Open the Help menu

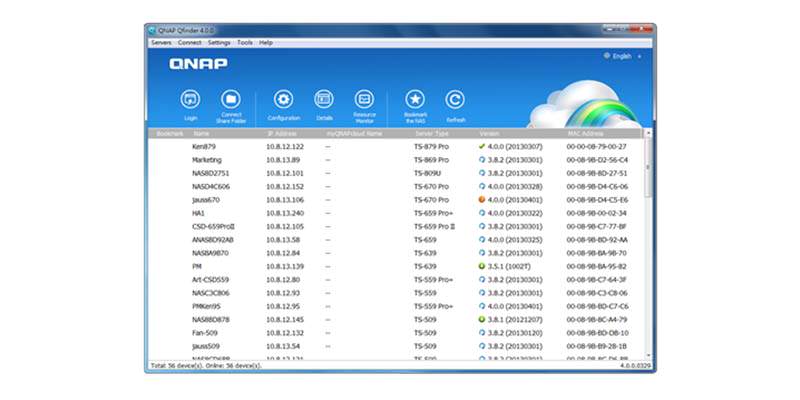(266, 43)
